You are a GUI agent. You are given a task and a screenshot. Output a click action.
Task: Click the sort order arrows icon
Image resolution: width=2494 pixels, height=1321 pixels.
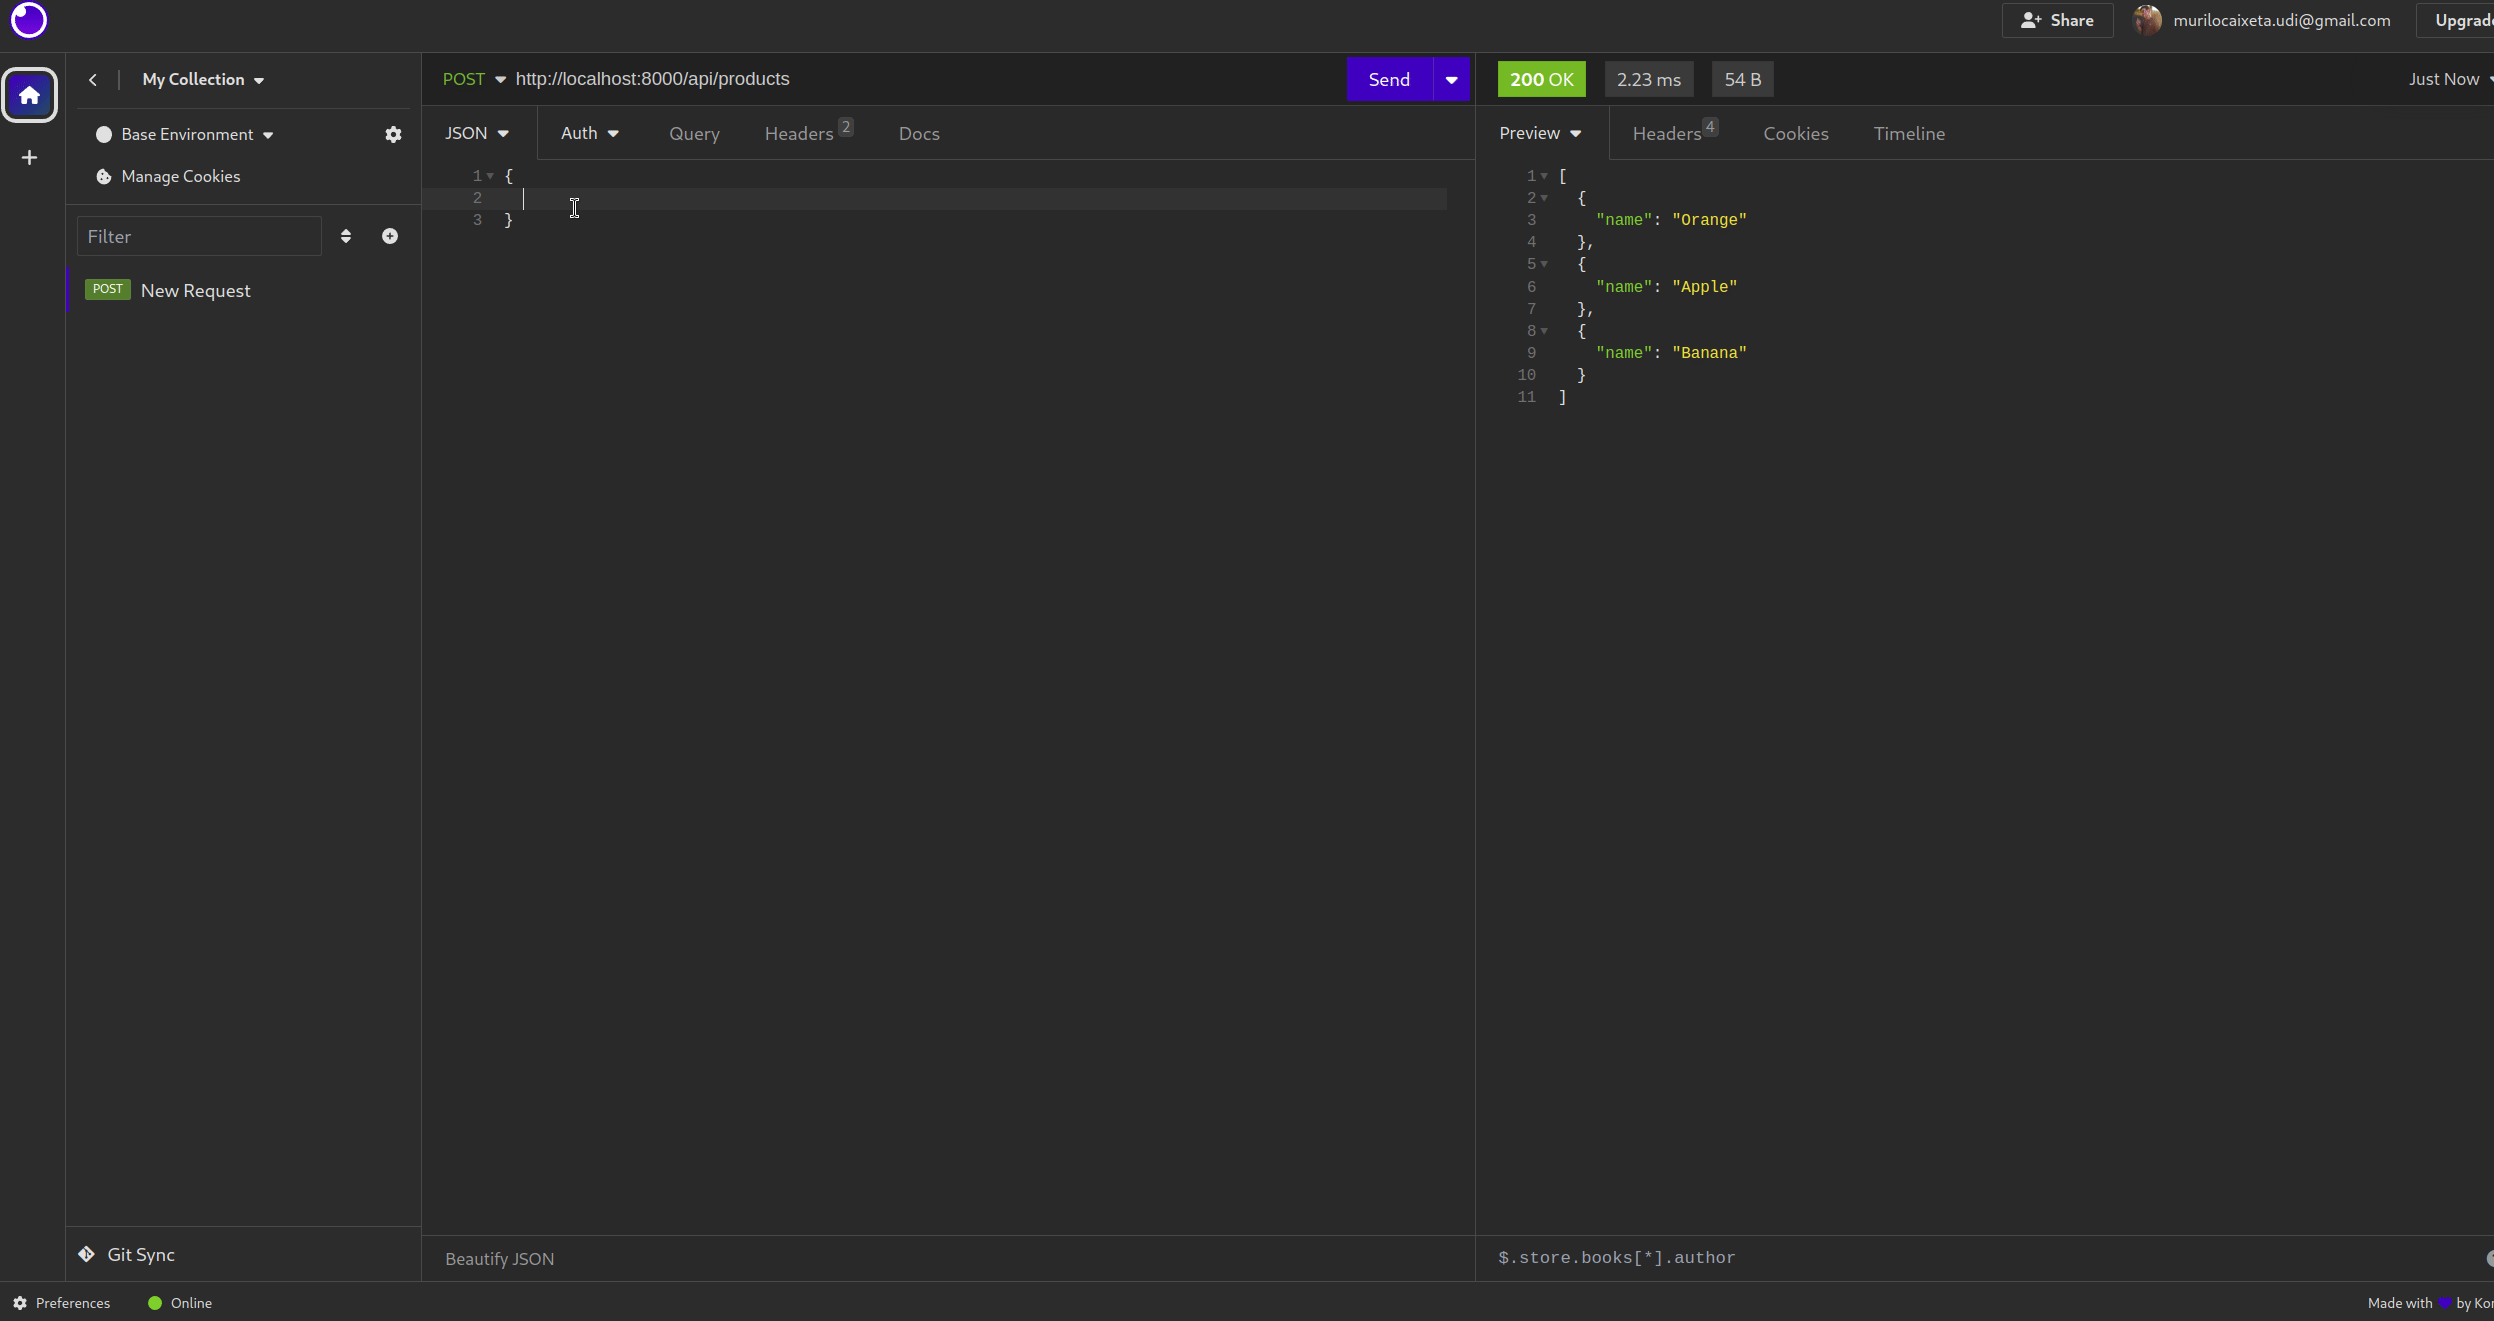[346, 236]
